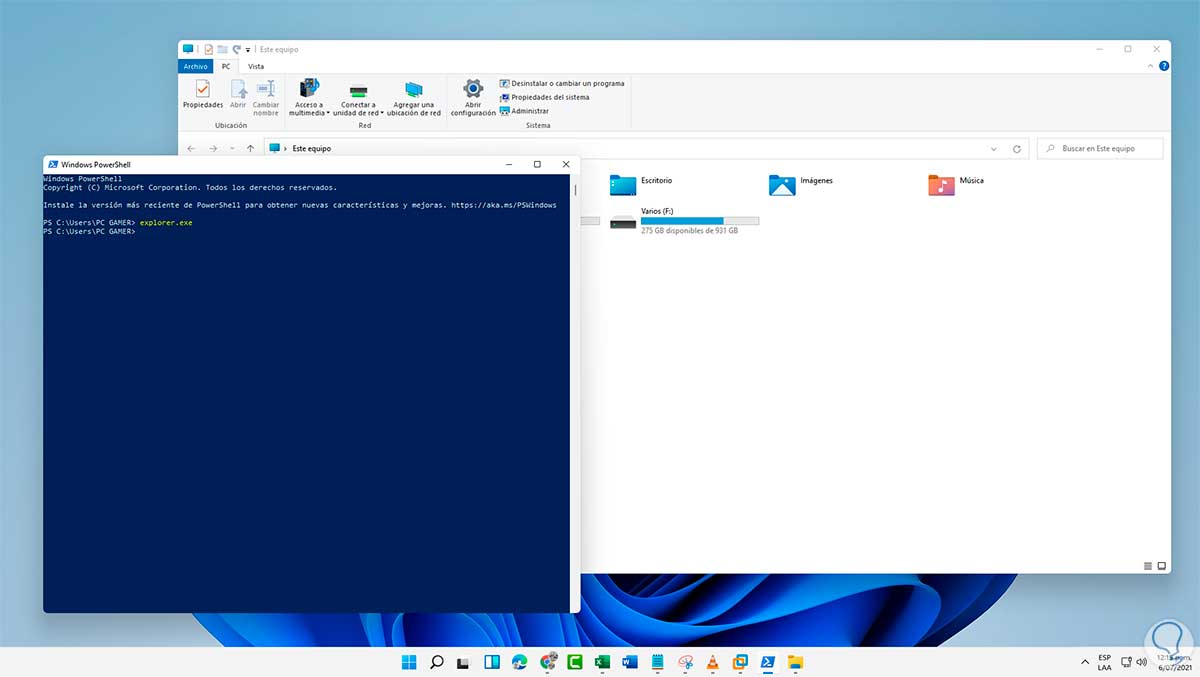Switch Explorer to large icons view
The height and width of the screenshot is (677, 1200).
1162,566
